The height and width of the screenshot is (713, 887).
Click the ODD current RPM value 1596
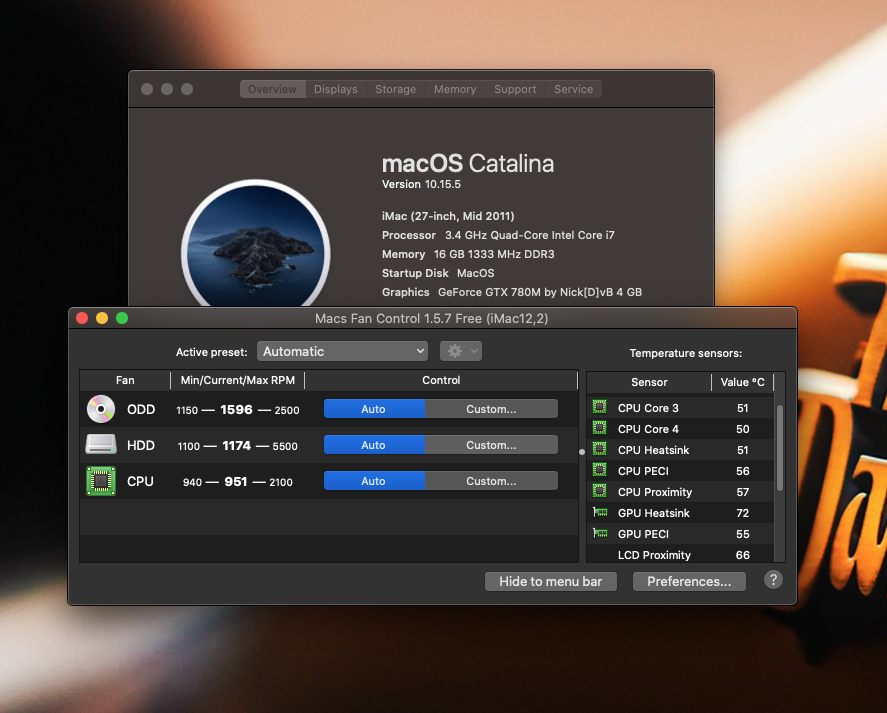[x=236, y=410]
